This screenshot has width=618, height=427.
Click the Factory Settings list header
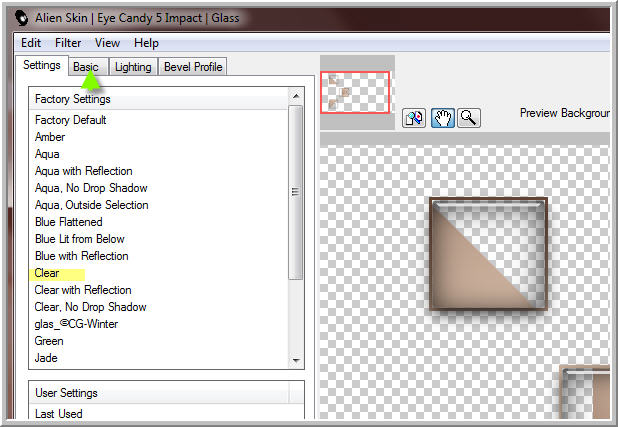click(159, 99)
